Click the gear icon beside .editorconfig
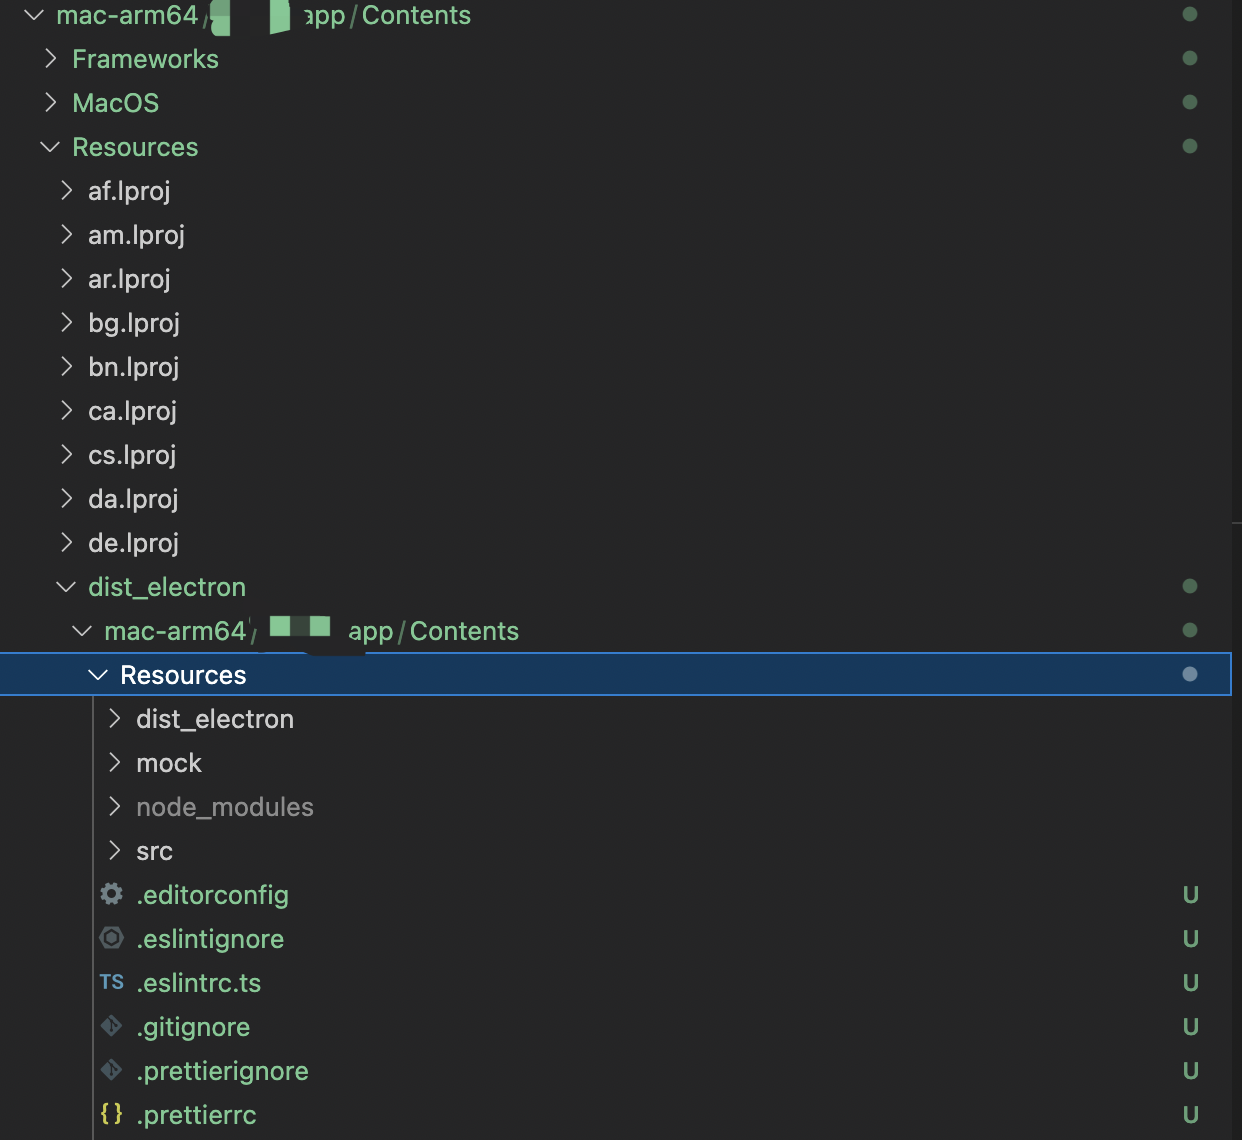Screen dimensions: 1242x1140 click(111, 894)
